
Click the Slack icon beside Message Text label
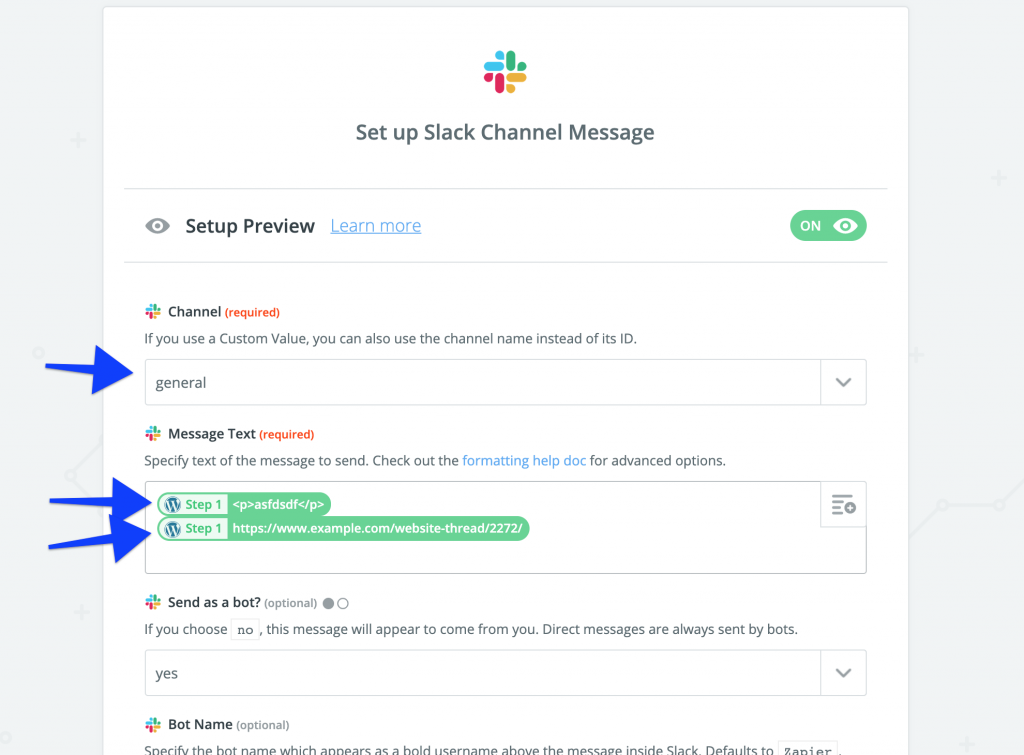point(154,433)
